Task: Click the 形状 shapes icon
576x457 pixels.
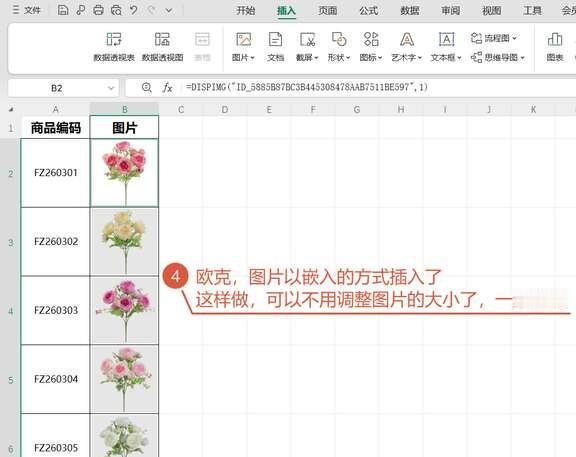Action: (x=339, y=39)
